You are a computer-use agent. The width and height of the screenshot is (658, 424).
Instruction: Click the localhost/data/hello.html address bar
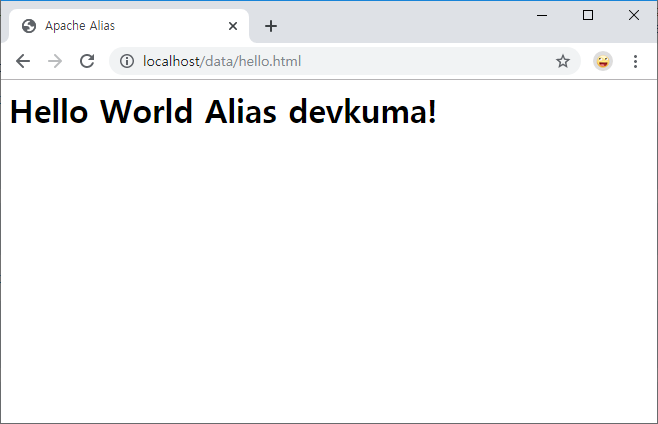tap(345, 61)
